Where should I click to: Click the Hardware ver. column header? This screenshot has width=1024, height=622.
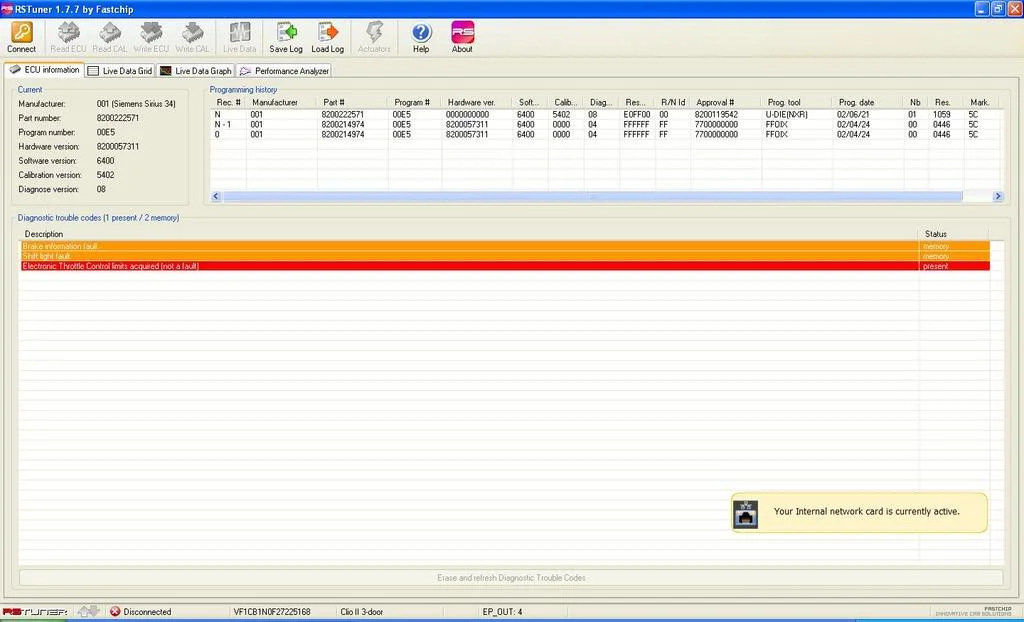pyautogui.click(x=477, y=103)
